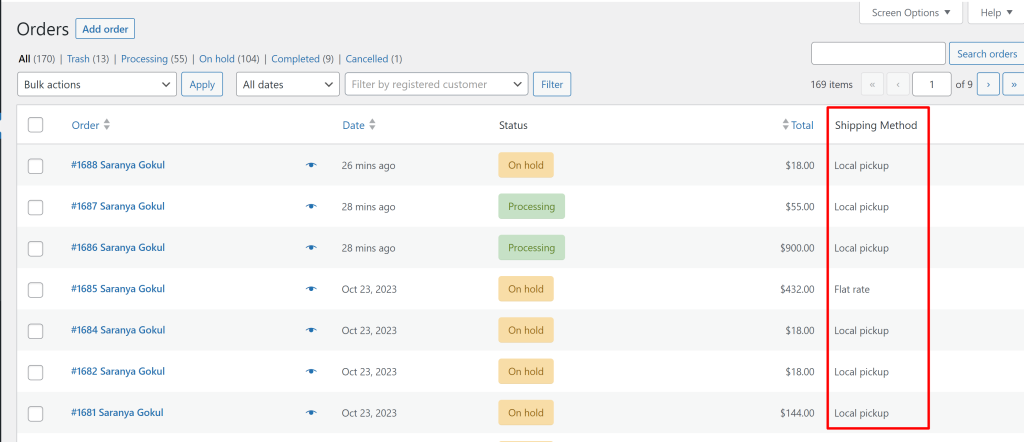Viewport: 1024px width, 442px height.
Task: Click the $900.00 total amount
Action: click(797, 248)
